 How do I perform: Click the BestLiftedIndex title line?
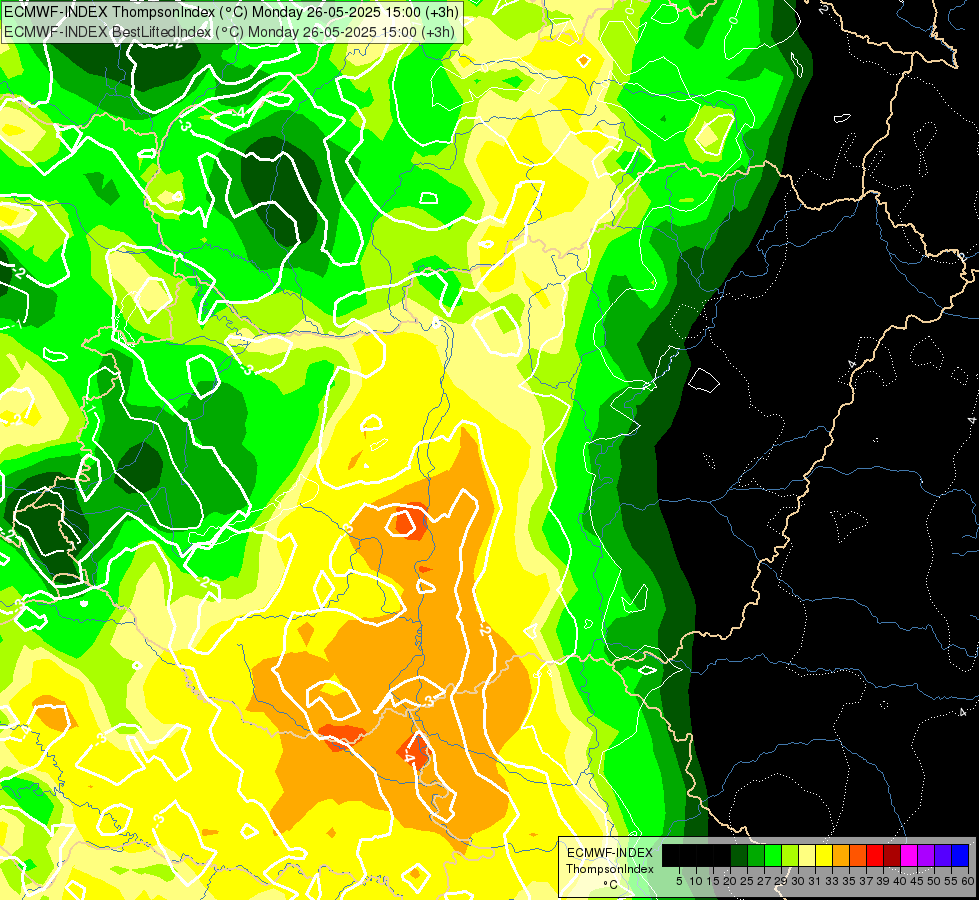(229, 32)
